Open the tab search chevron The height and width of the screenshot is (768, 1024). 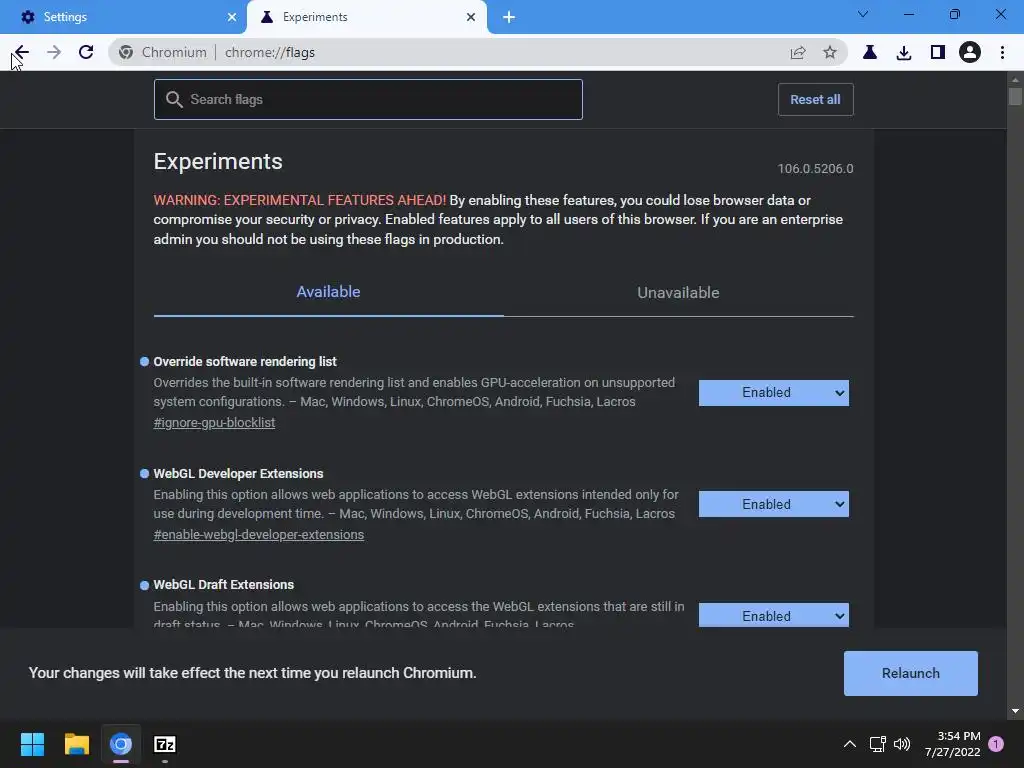(x=863, y=14)
